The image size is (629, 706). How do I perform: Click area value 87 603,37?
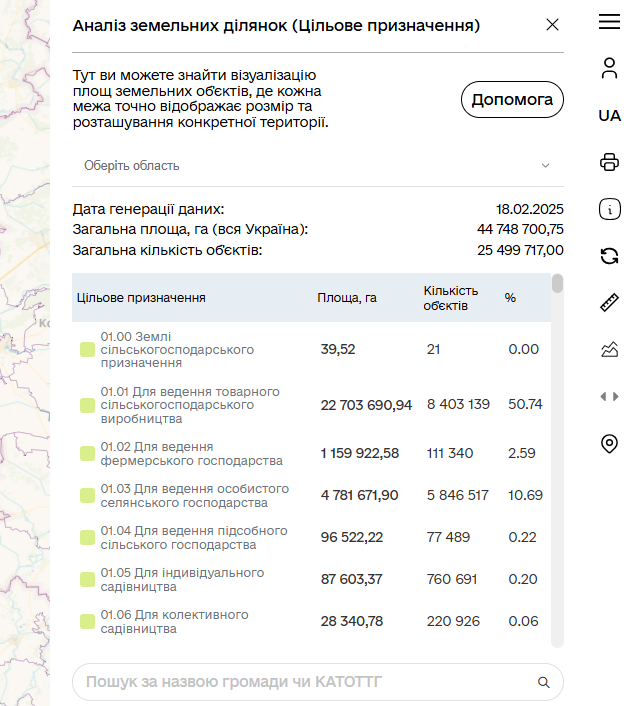point(351,579)
